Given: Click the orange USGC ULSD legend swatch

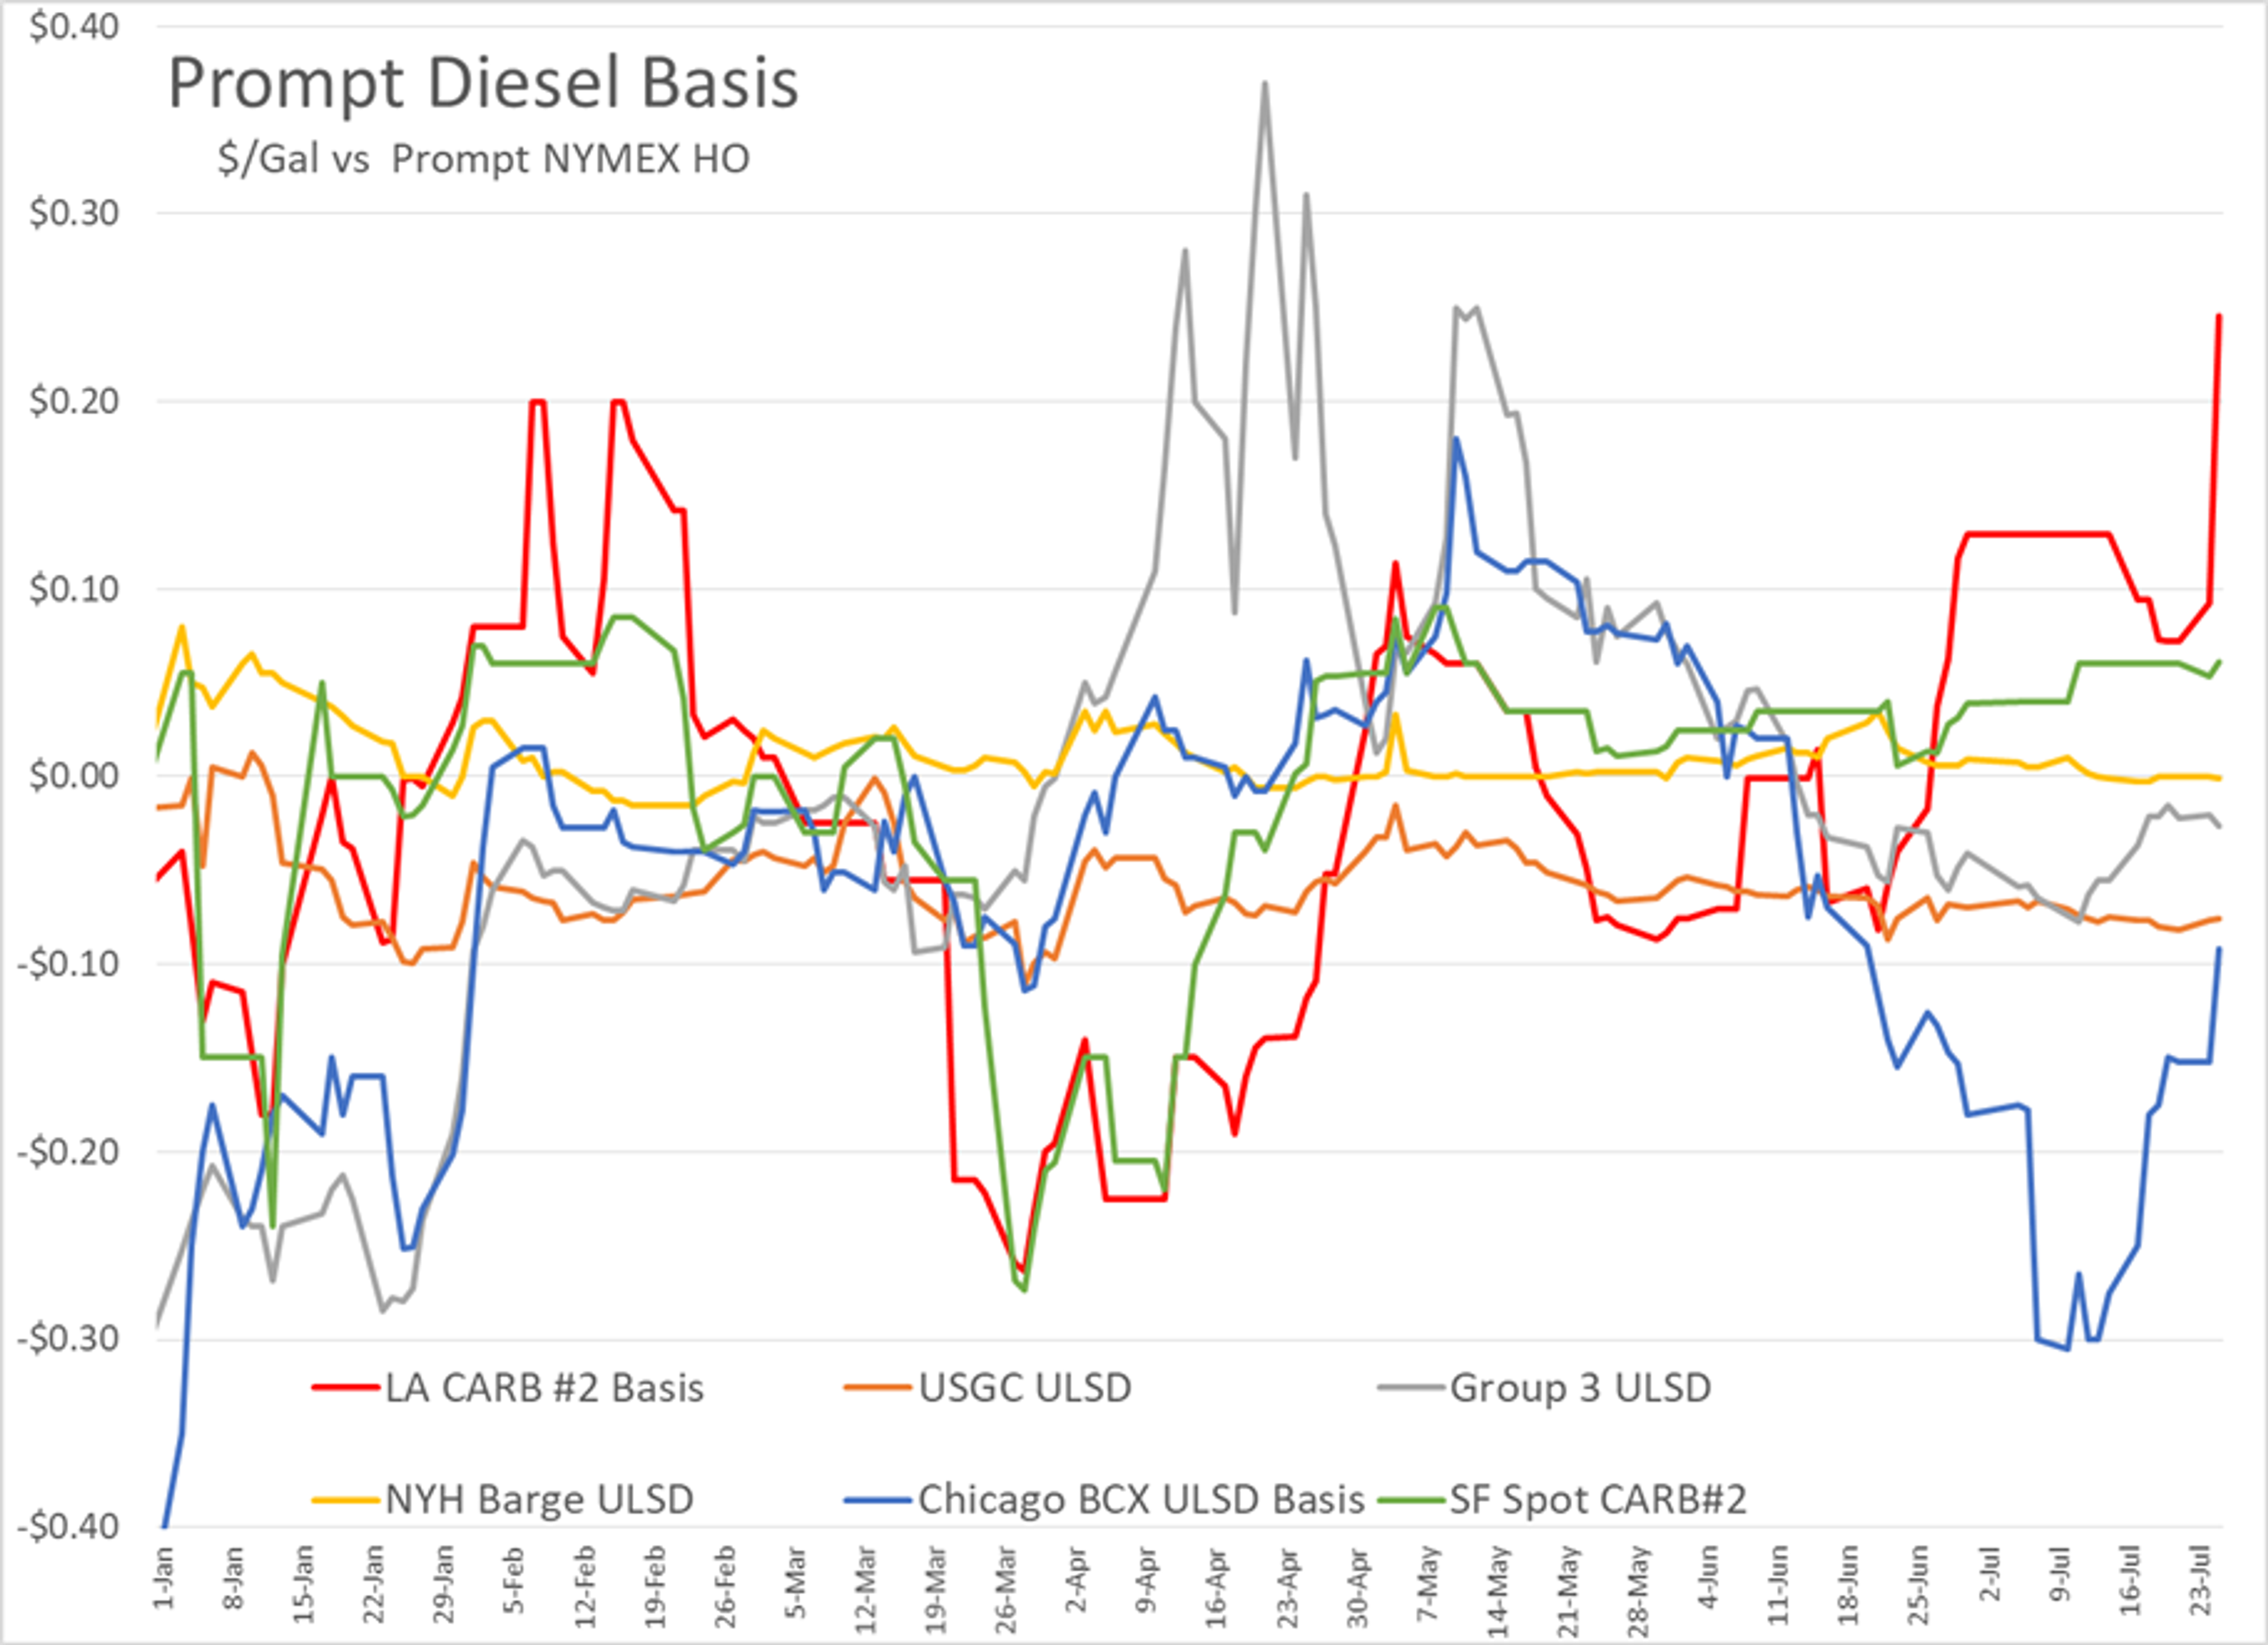Looking at the screenshot, I should [879, 1388].
